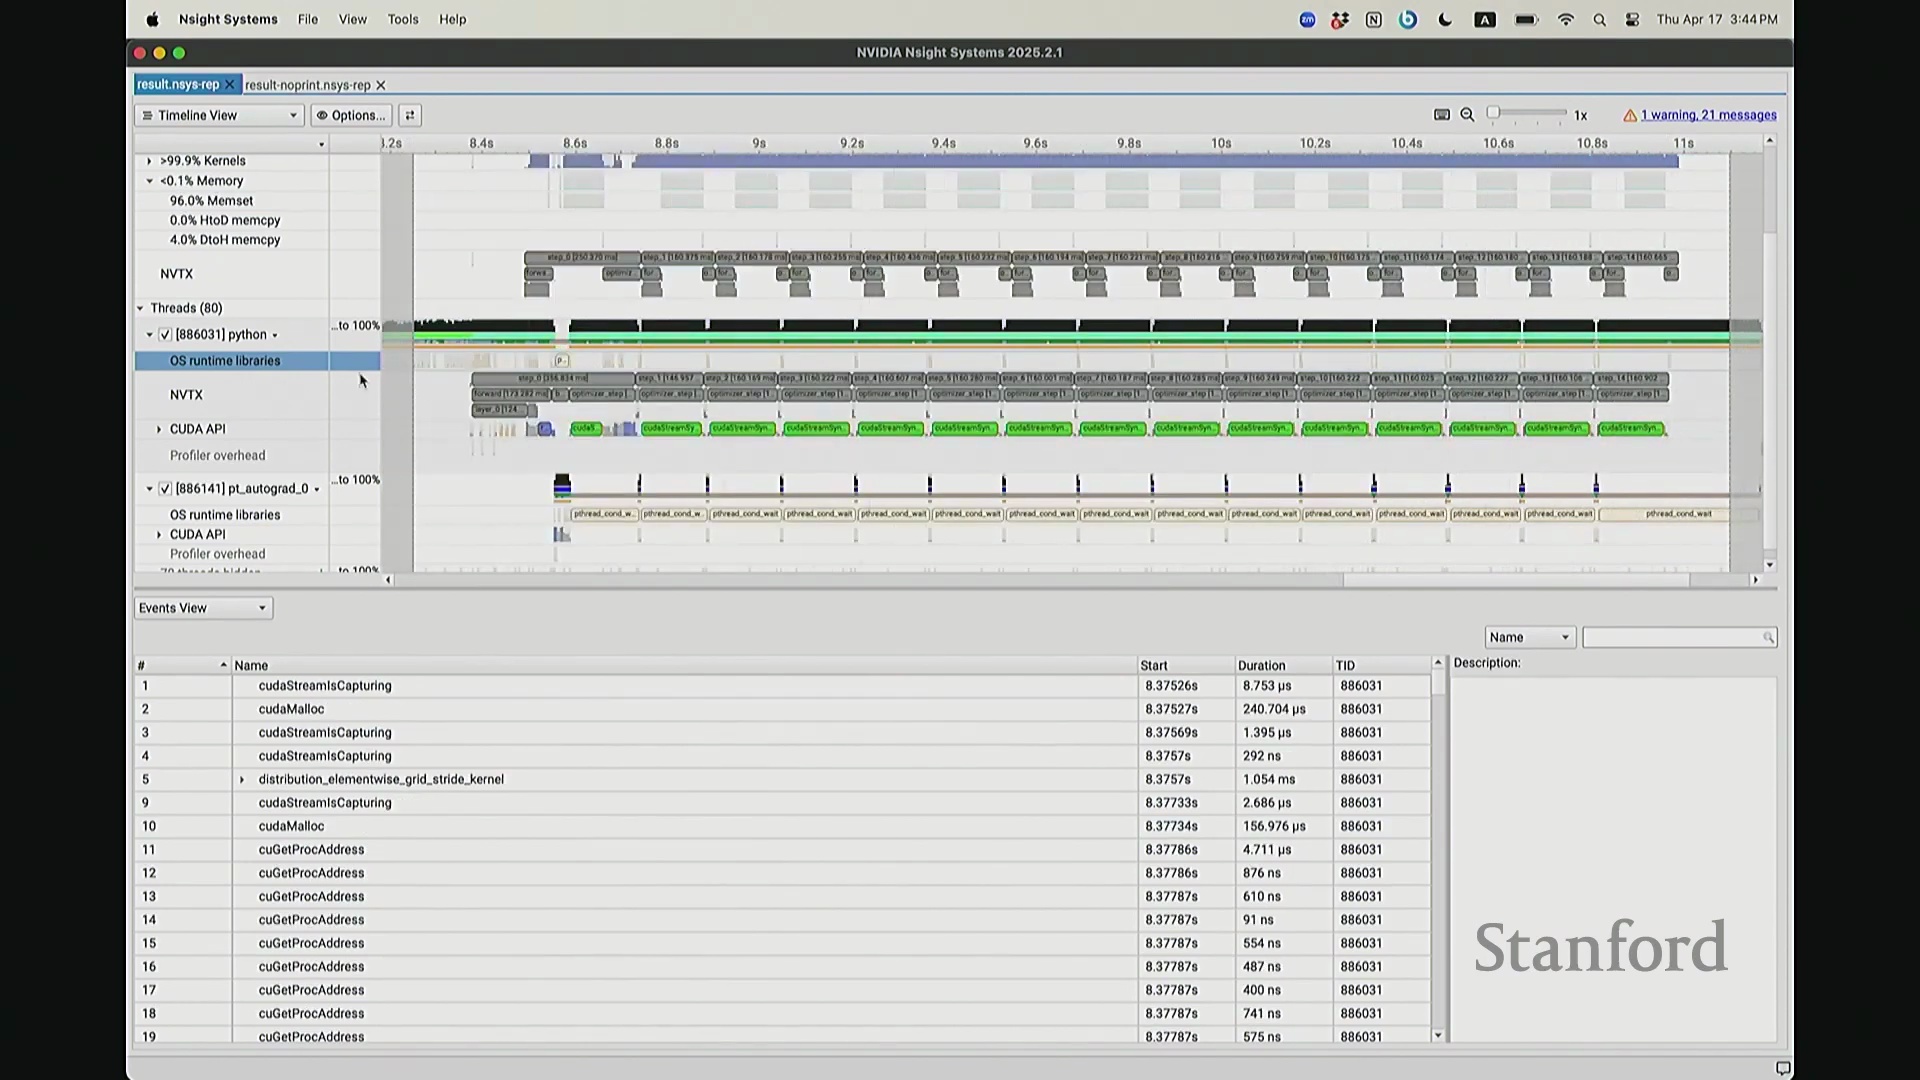Switch to result-noprint.nsys-rep tab
The width and height of the screenshot is (1920, 1080).
point(307,86)
